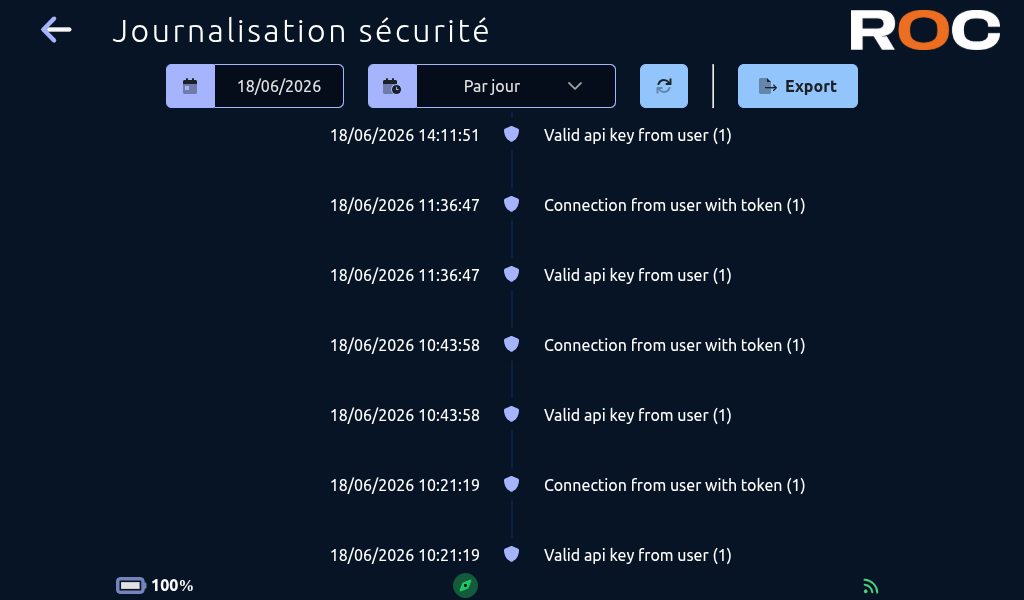Edit the date field 18/06/2026

[279, 86]
